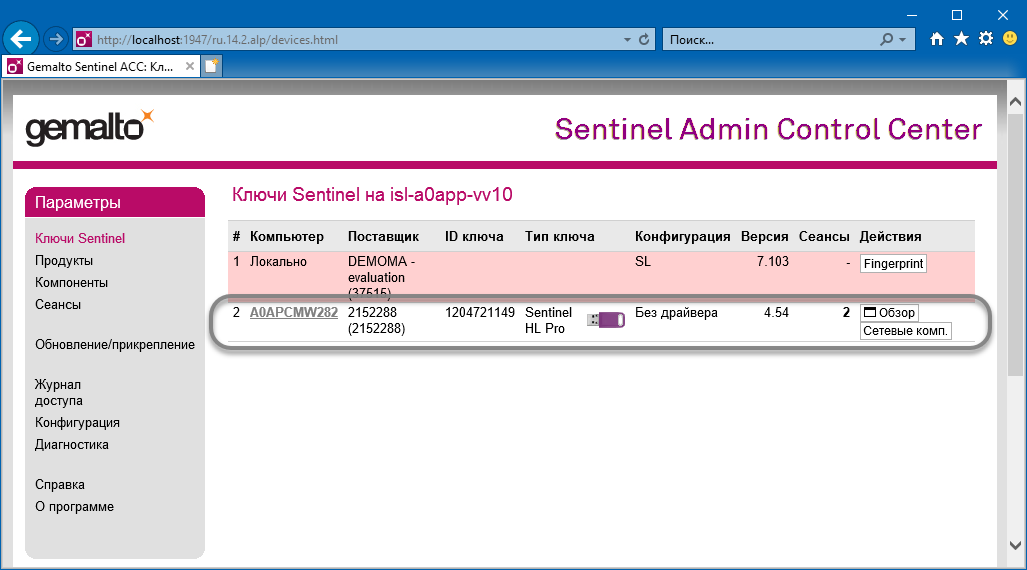The image size is (1027, 570).
Task: Open Обновление/прикрепление page
Action: (115, 345)
